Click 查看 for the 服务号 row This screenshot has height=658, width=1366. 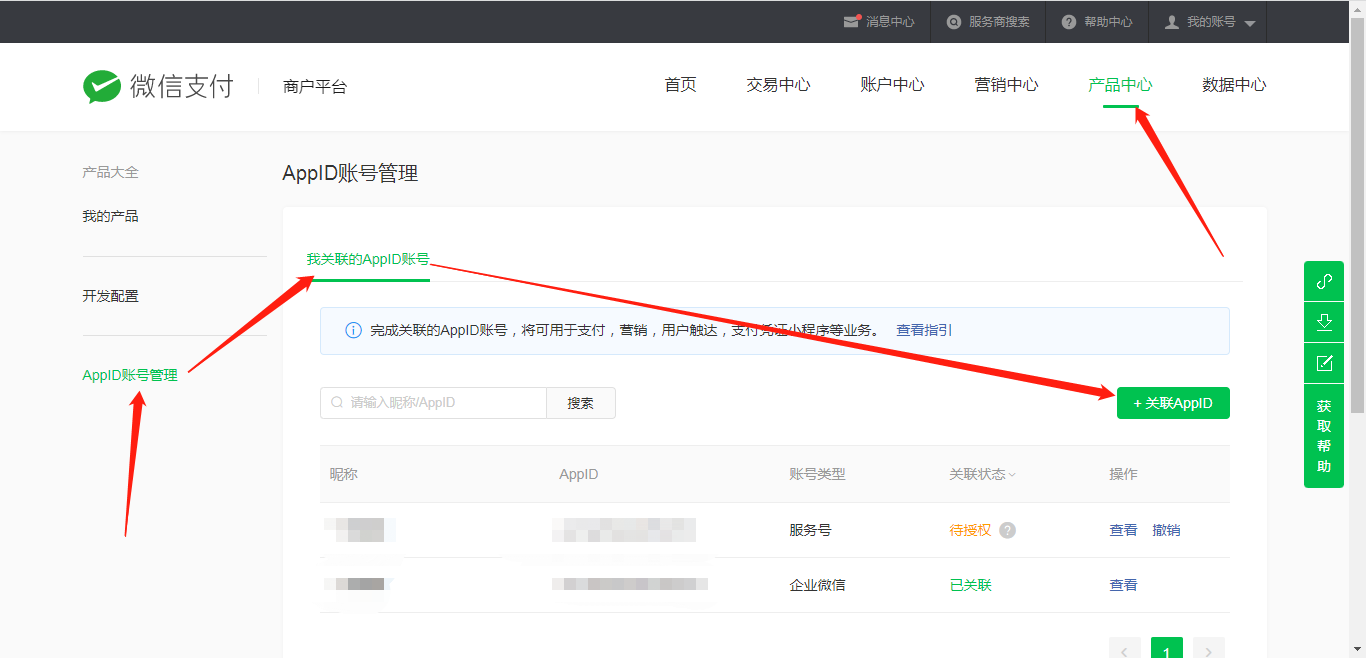(x=1123, y=530)
